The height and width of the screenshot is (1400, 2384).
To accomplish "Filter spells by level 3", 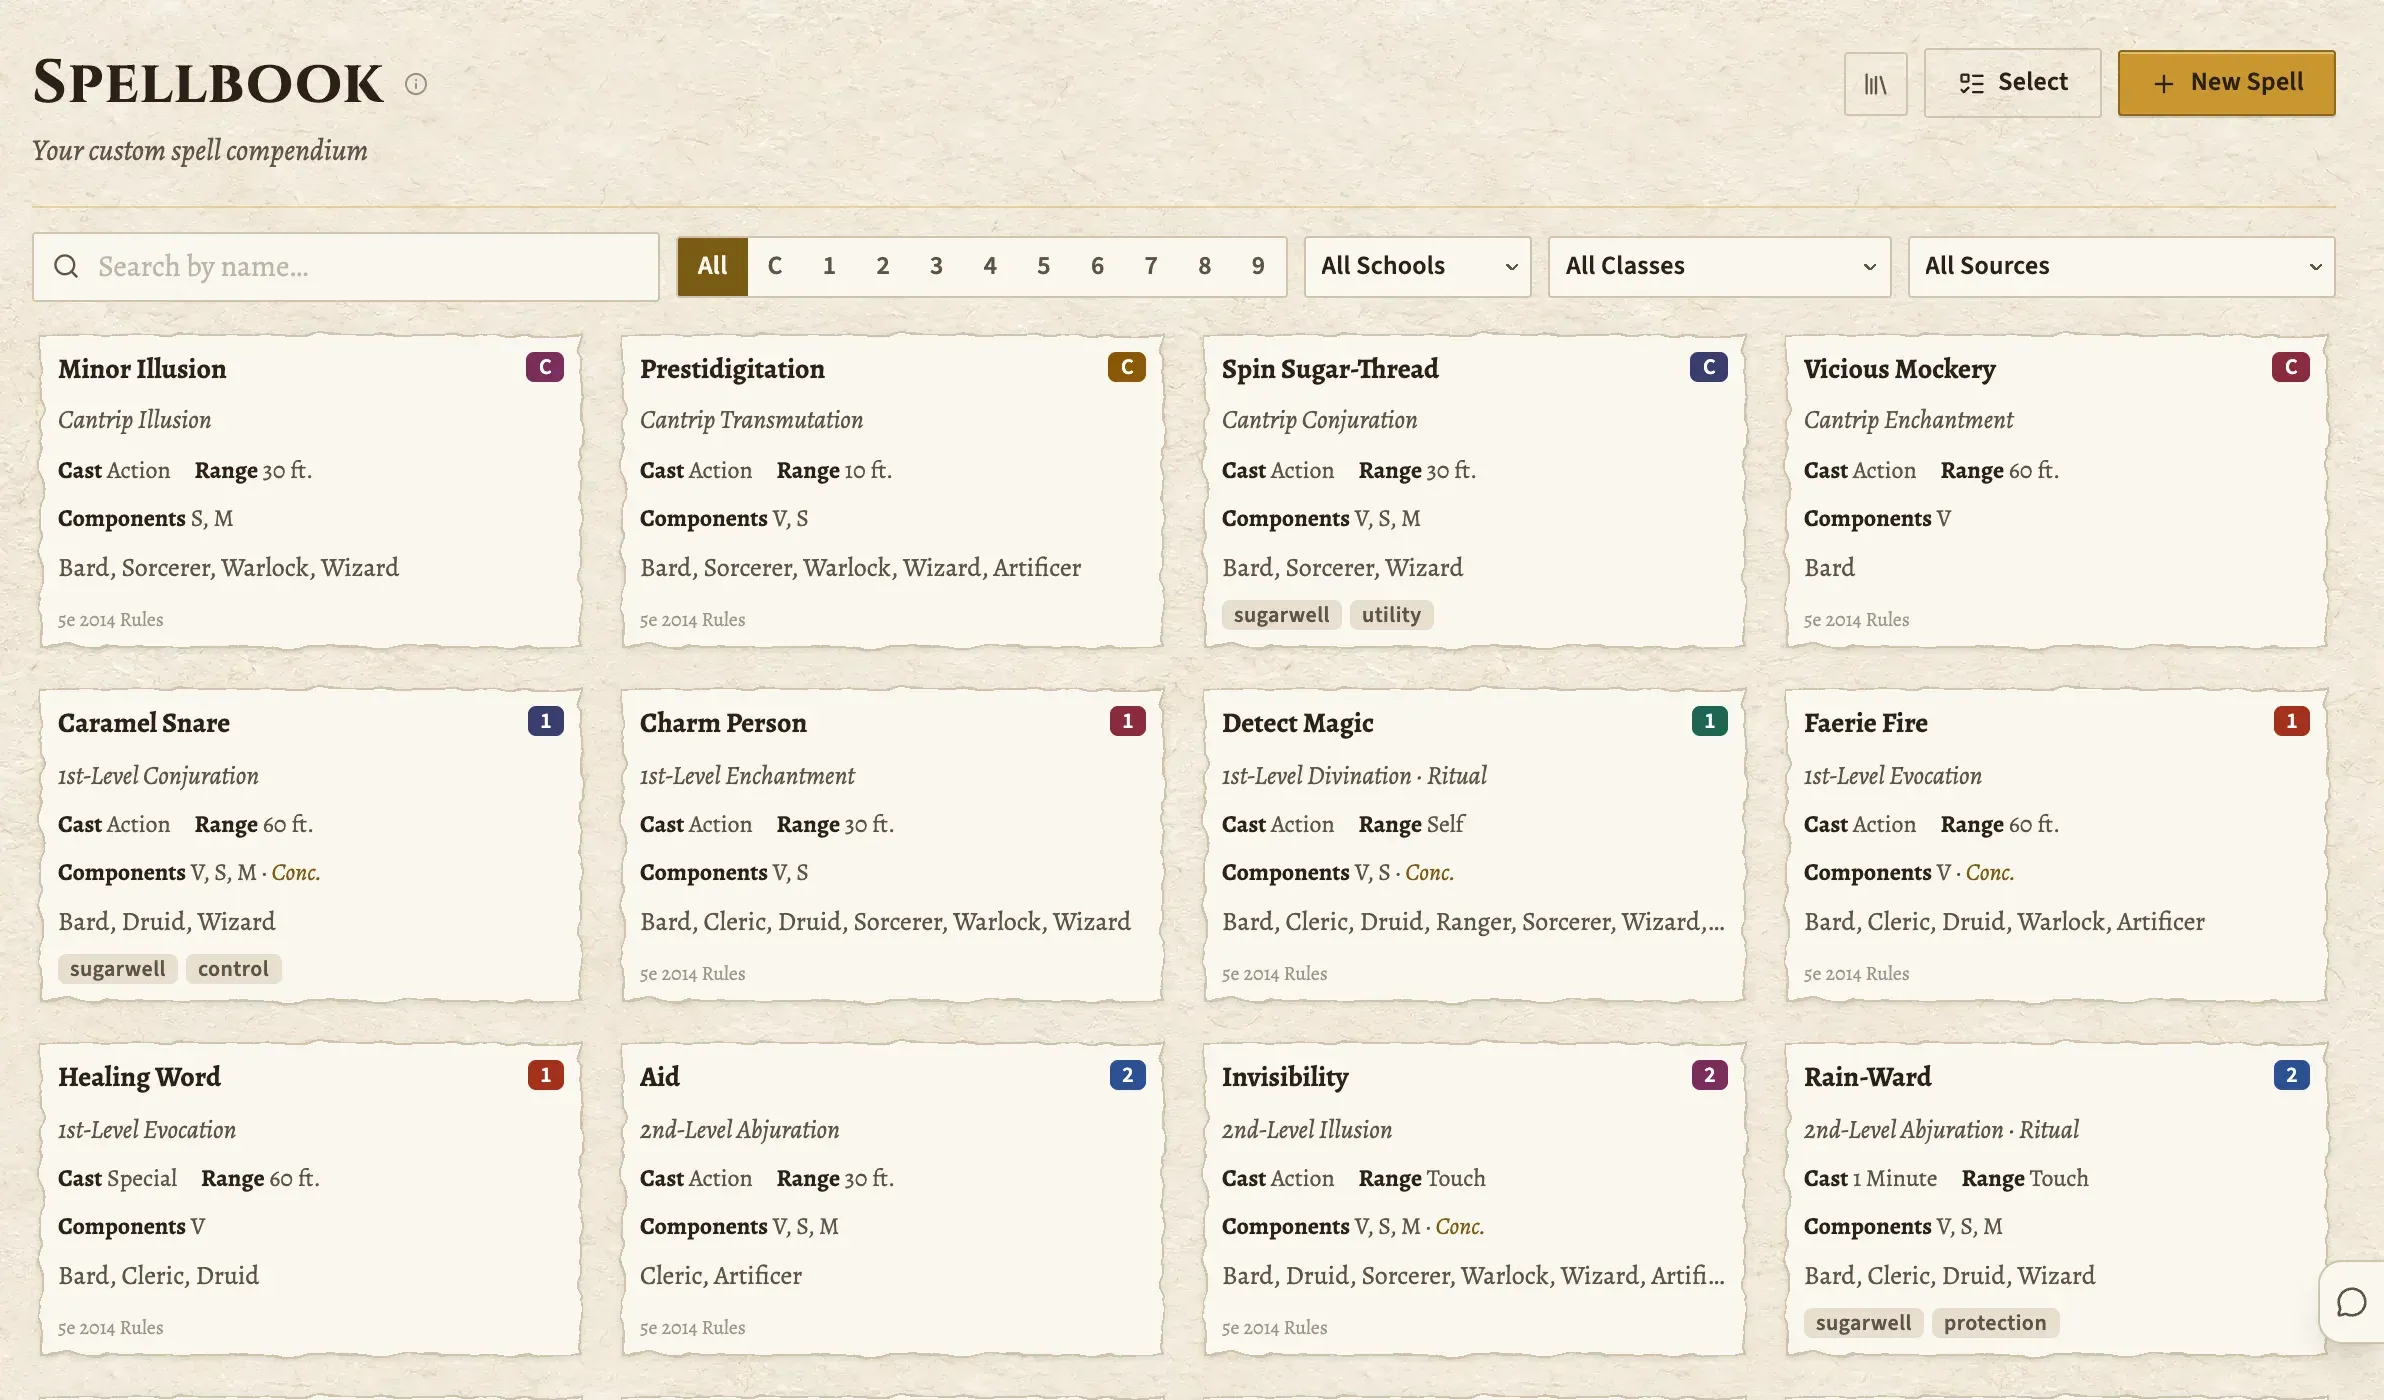I will (x=936, y=266).
